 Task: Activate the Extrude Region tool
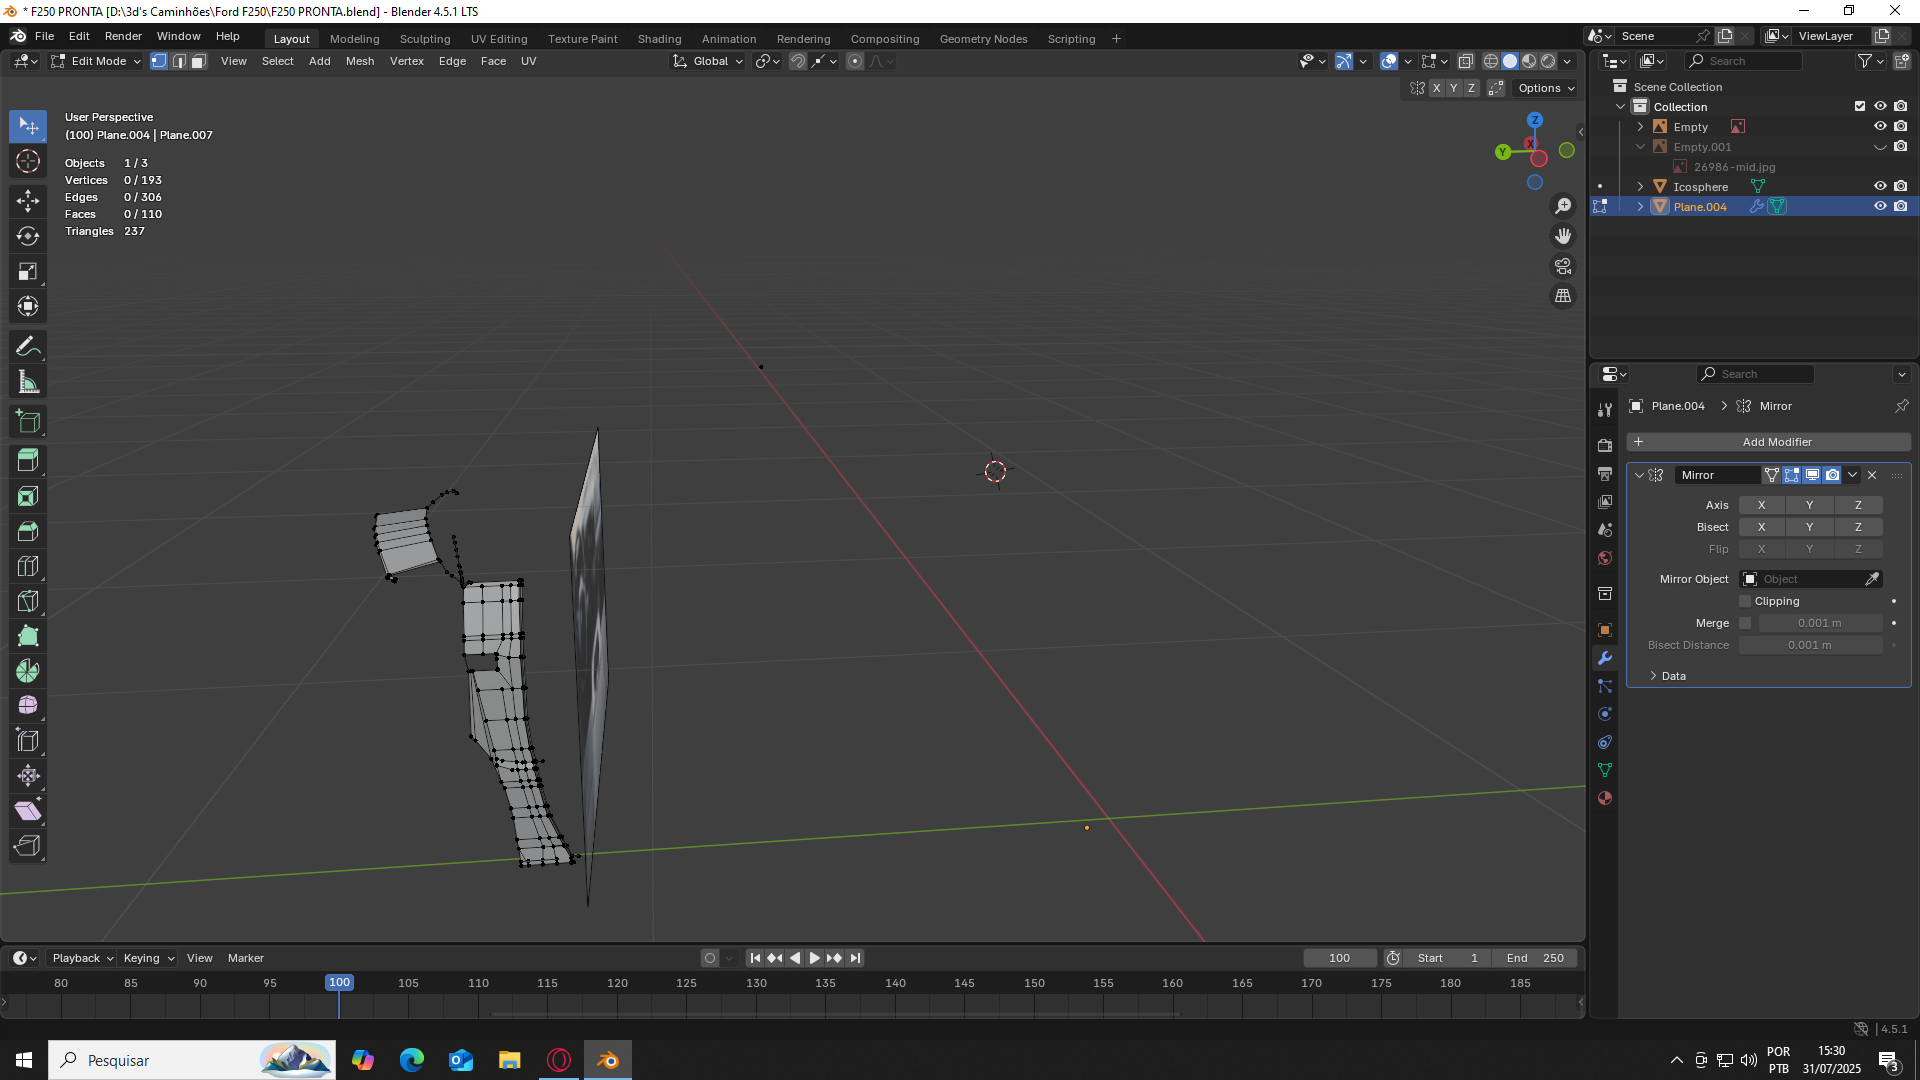point(28,461)
